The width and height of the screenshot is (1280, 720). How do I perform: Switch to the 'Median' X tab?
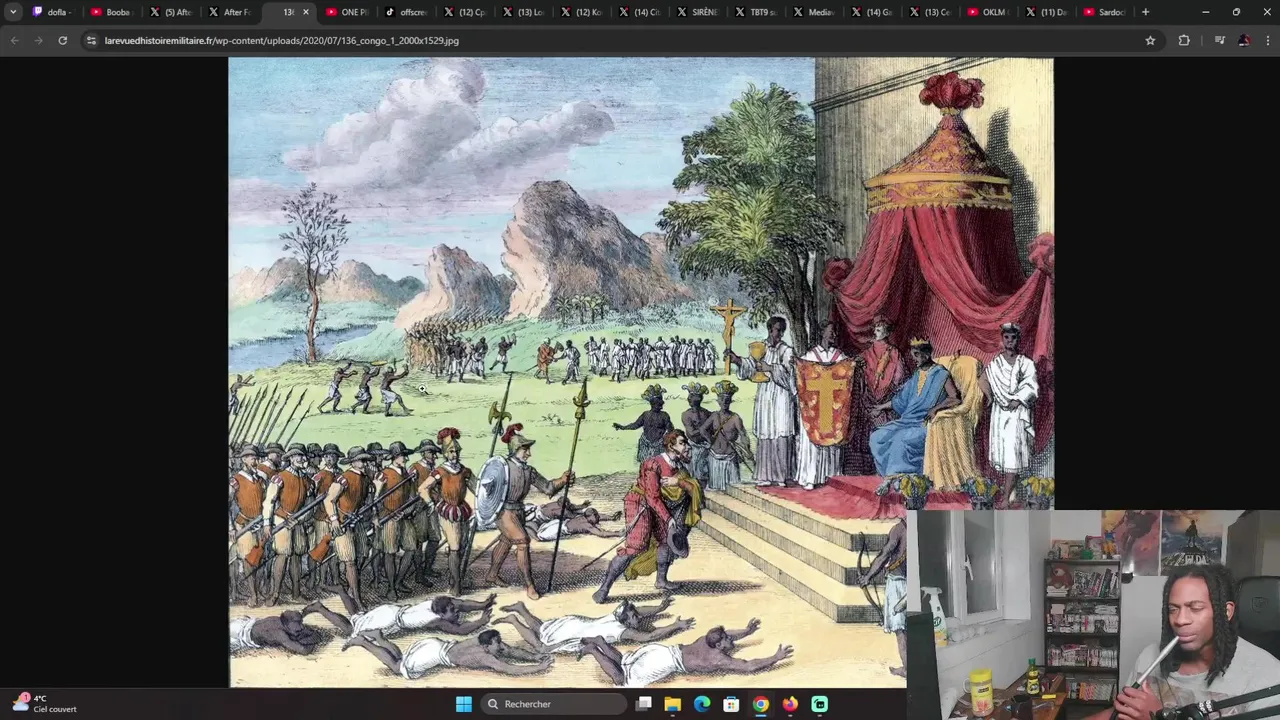tap(814, 12)
